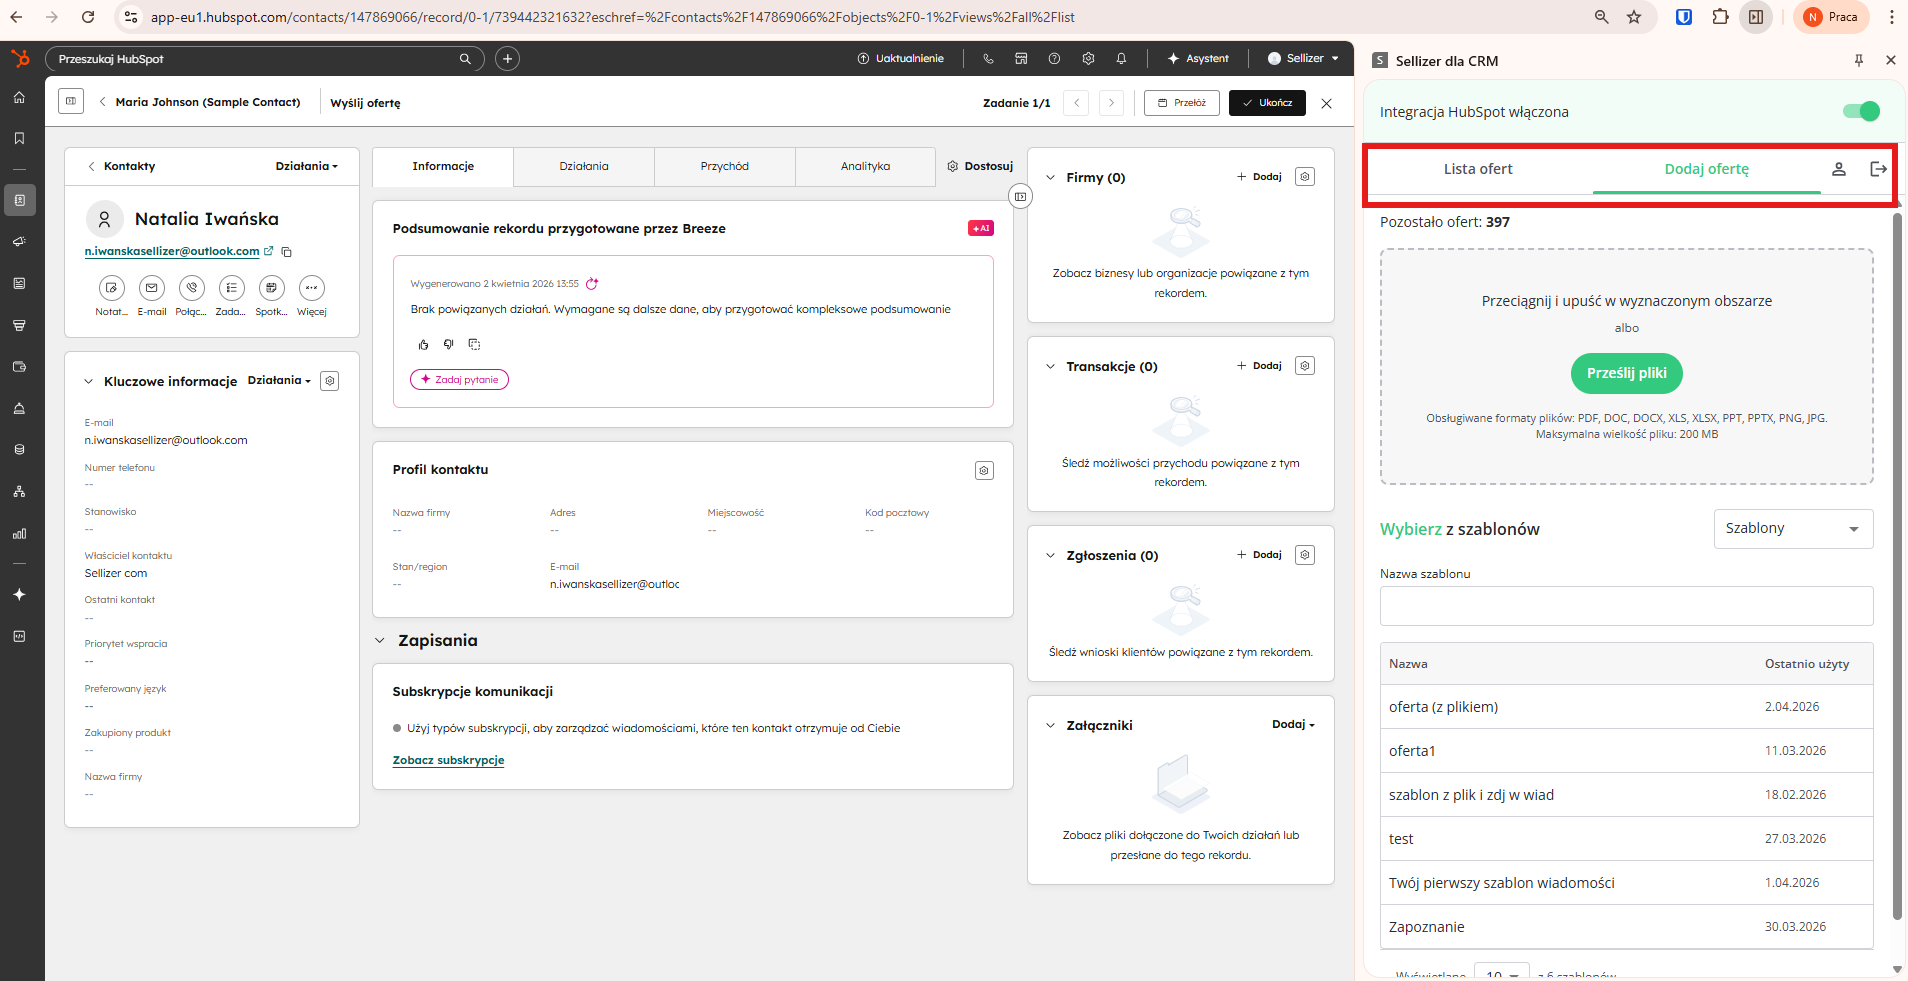The width and height of the screenshot is (1908, 981).
Task: Open the Zobacz subskrypcje link
Action: pos(448,761)
